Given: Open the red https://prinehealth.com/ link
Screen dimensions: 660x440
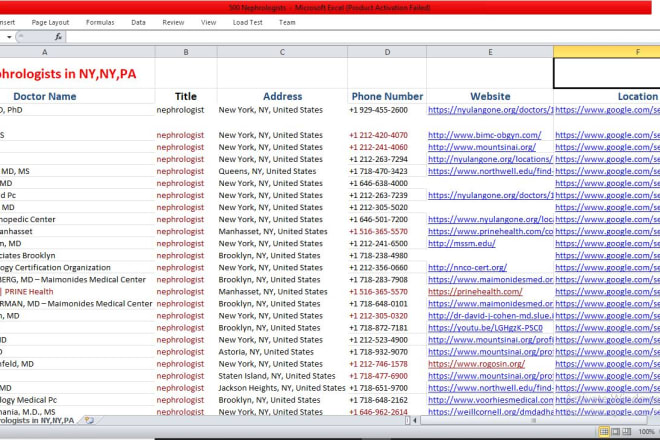Looking at the screenshot, I should point(475,291).
